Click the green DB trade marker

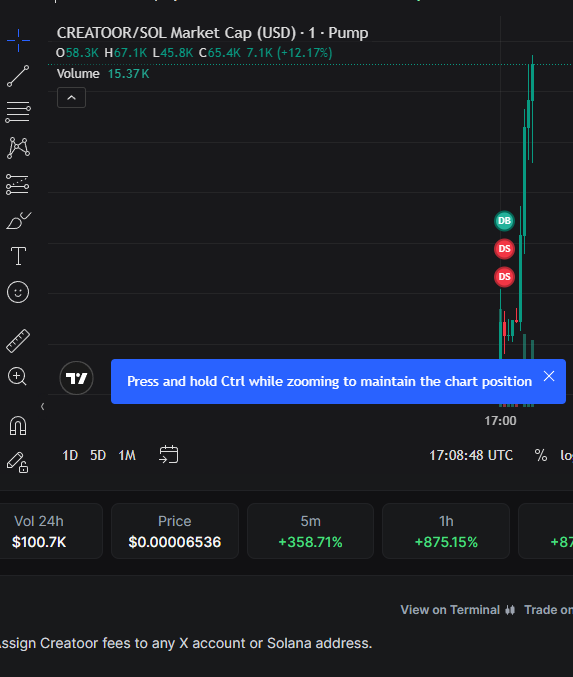tap(504, 221)
